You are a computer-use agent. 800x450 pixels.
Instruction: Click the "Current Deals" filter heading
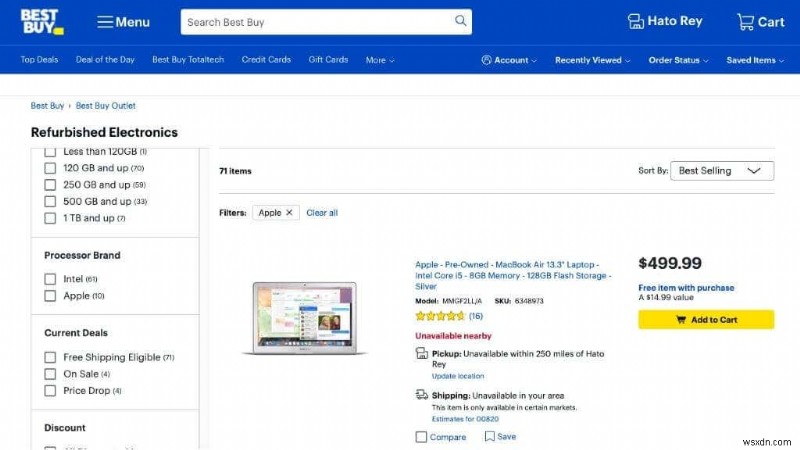[x=76, y=333]
